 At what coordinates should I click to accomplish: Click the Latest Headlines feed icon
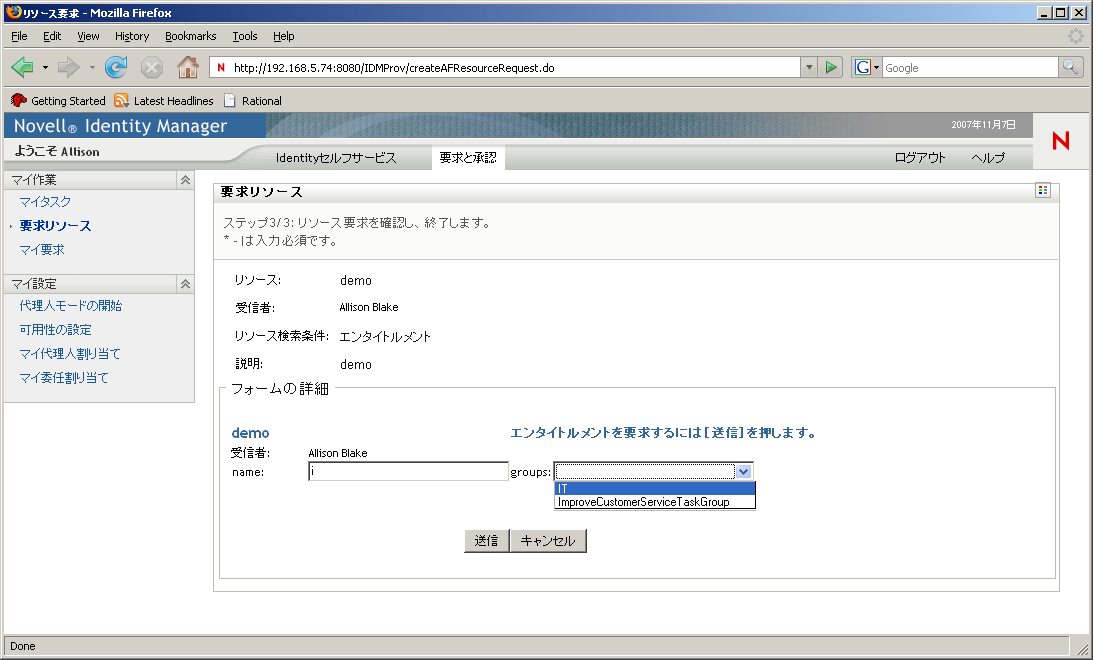click(121, 101)
